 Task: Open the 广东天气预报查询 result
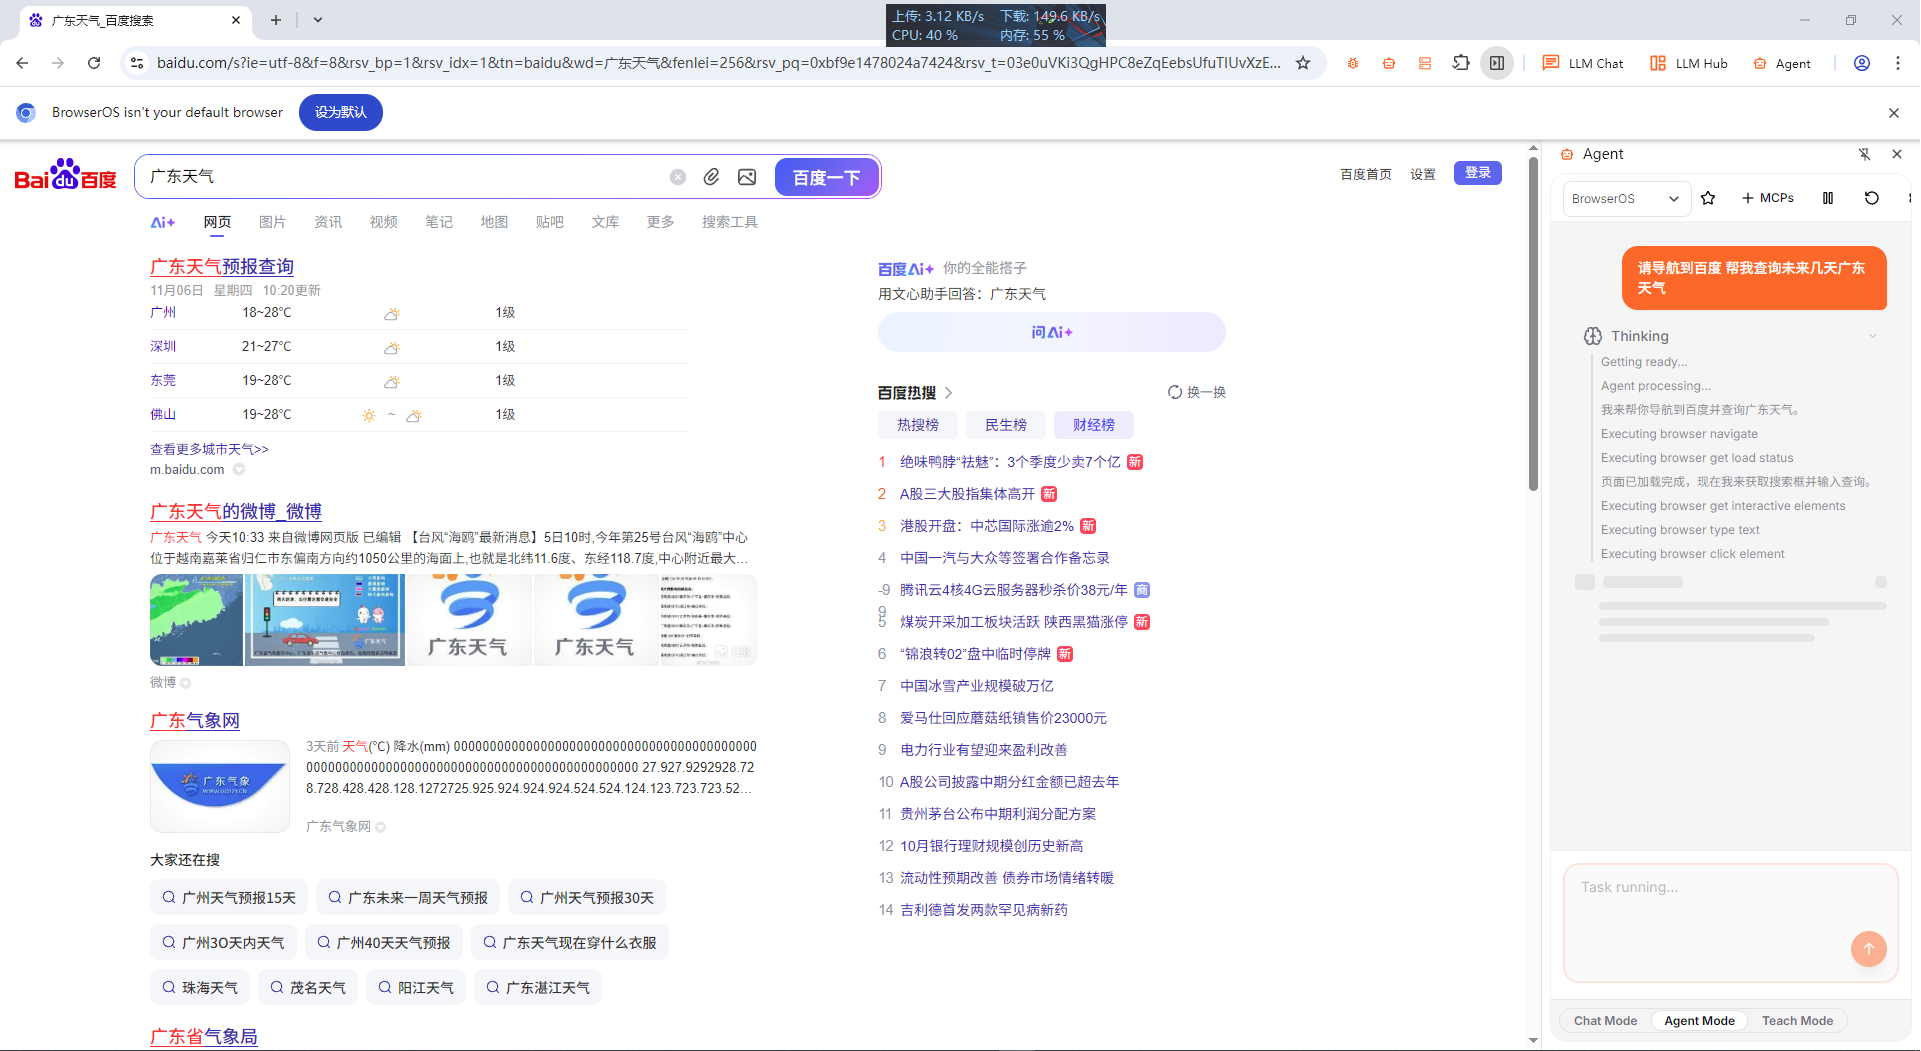point(222,266)
